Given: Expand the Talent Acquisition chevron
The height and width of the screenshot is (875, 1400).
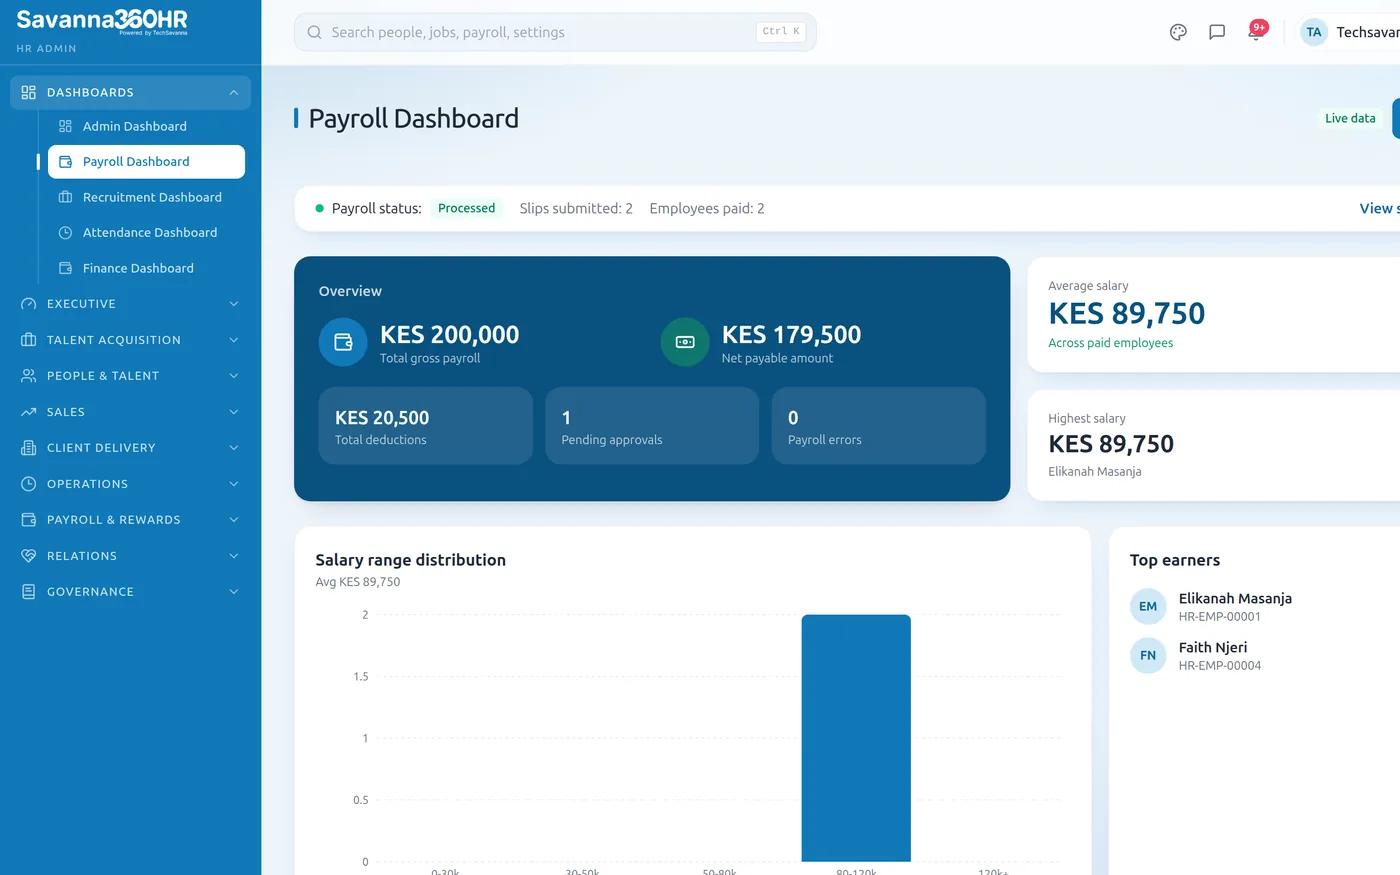Looking at the screenshot, I should click(x=233, y=340).
